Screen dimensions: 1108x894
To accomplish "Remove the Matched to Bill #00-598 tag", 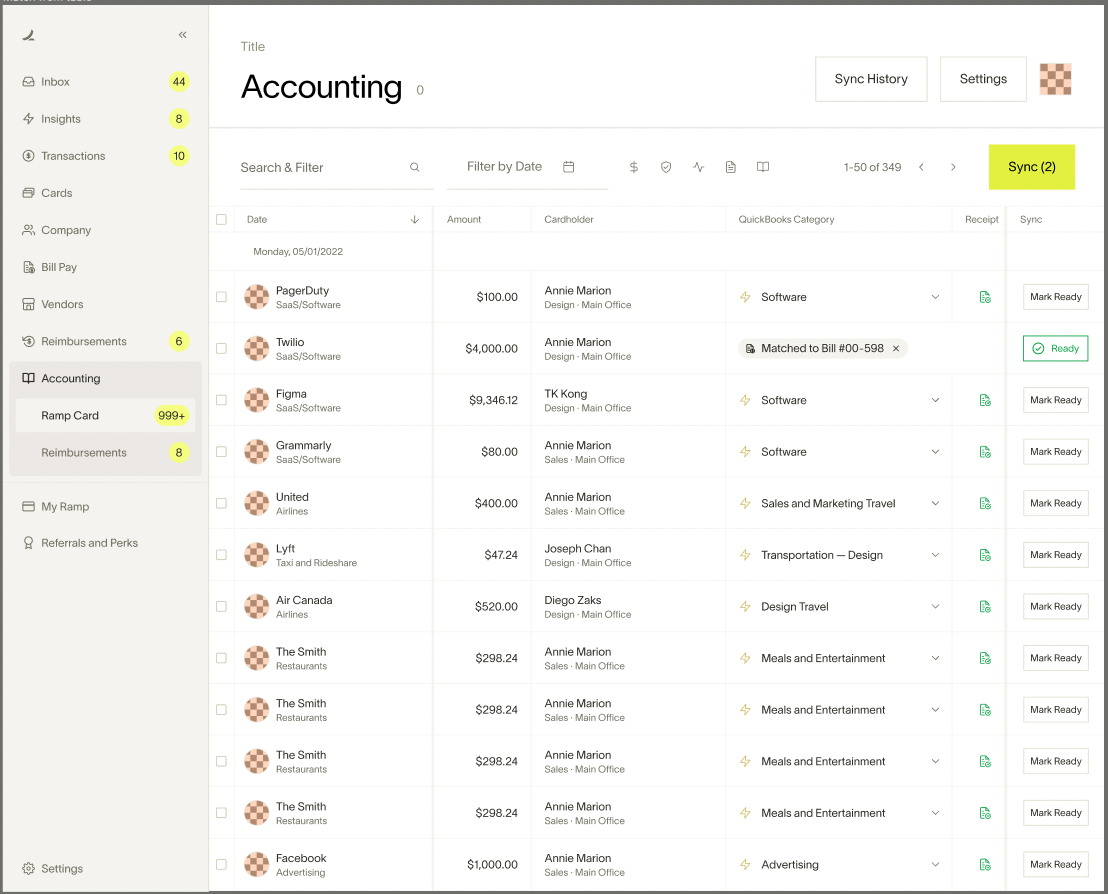I will coord(895,348).
